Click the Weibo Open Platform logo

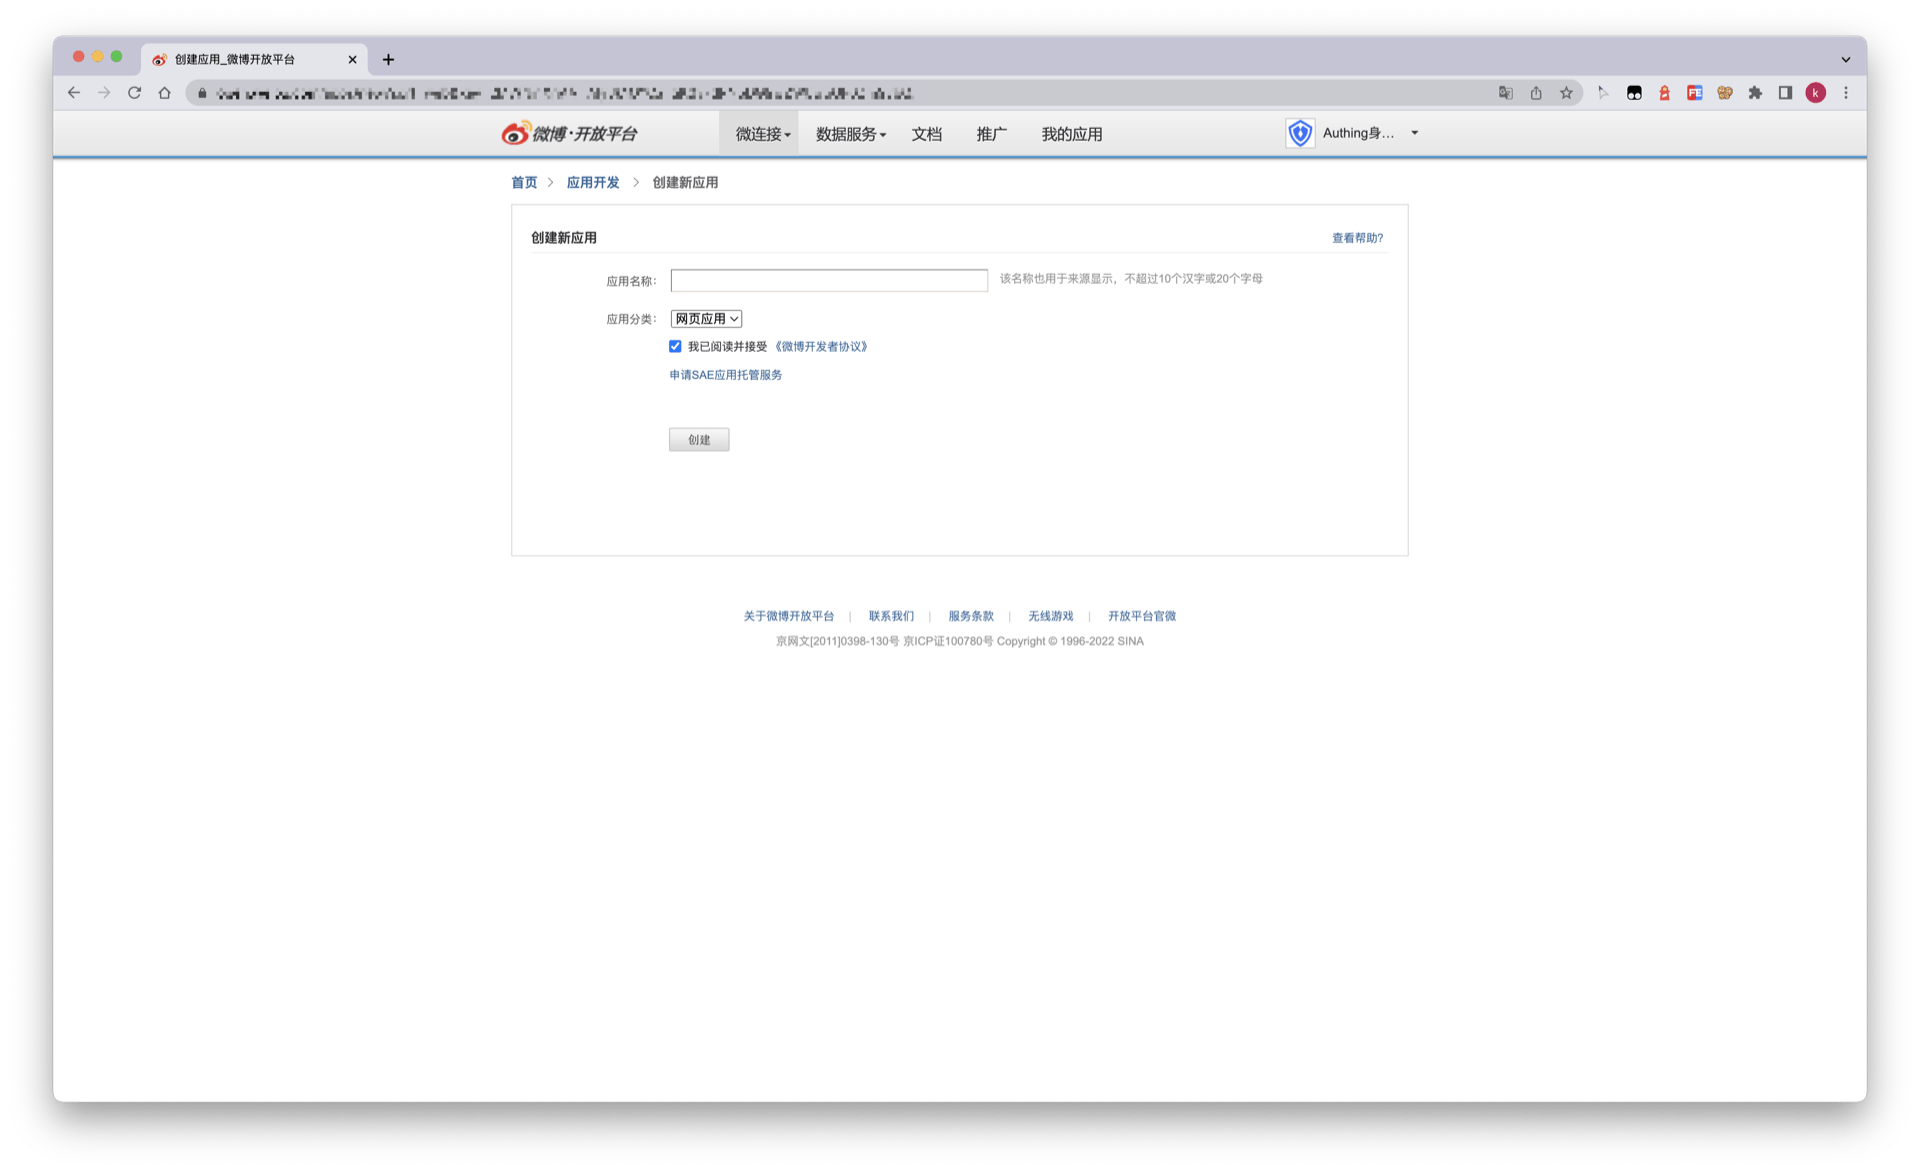pos(569,133)
